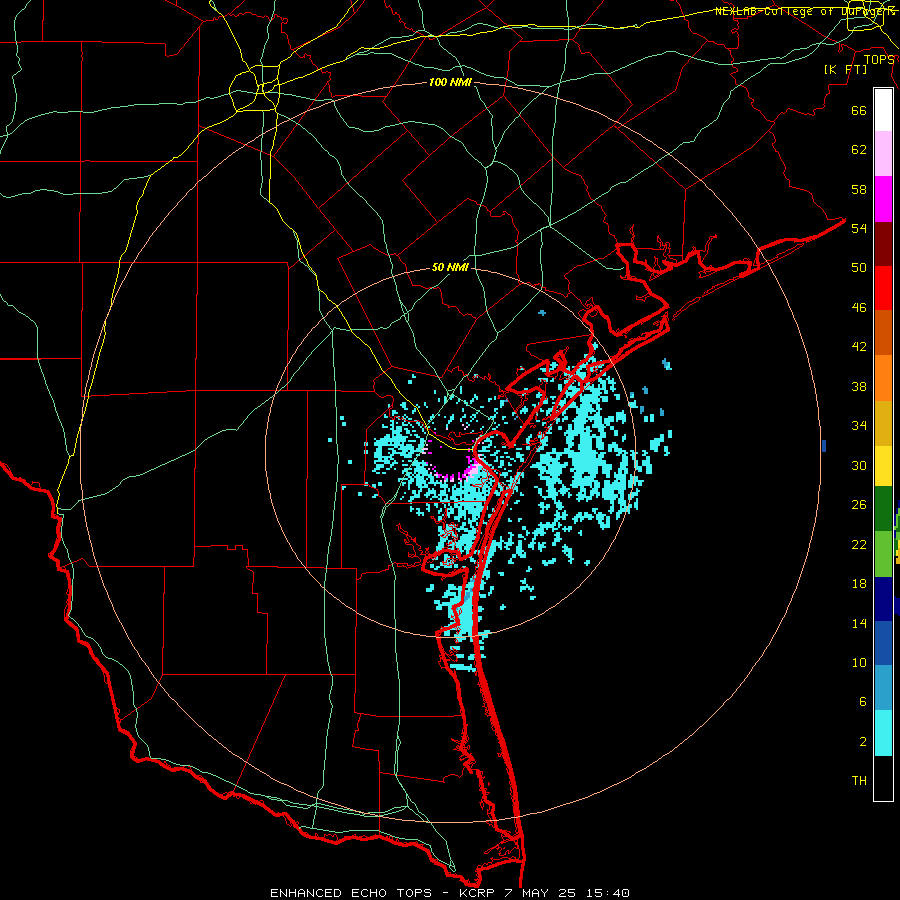Viewport: 900px width, 900px height.
Task: Click the cyan 6 K FT legend swatch
Action: click(x=883, y=733)
